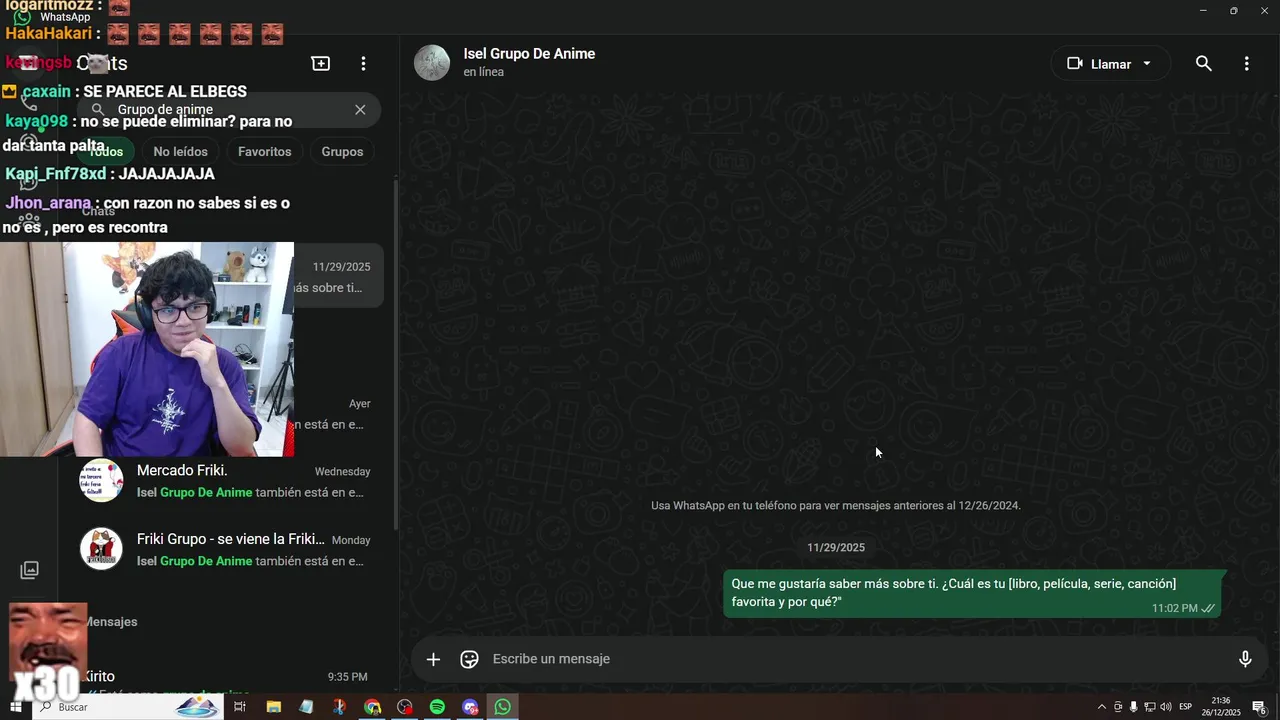Open the chat list three-dot menu

[363, 63]
